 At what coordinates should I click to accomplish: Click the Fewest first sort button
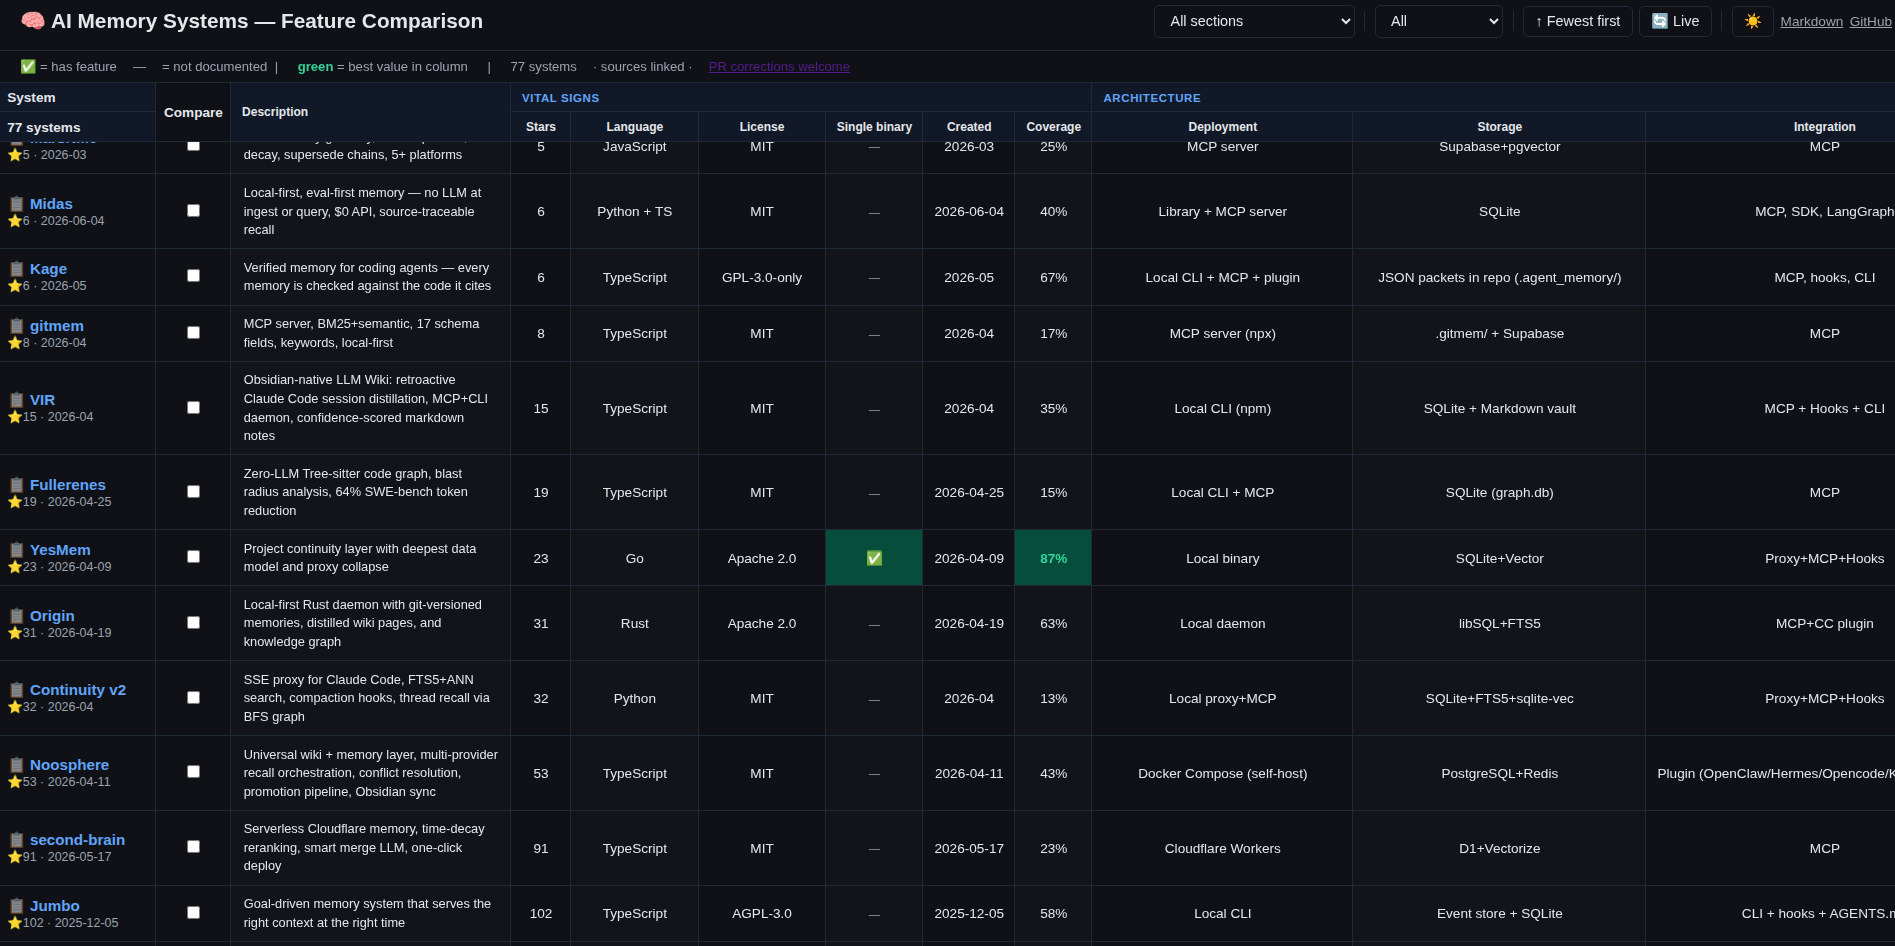(1578, 21)
